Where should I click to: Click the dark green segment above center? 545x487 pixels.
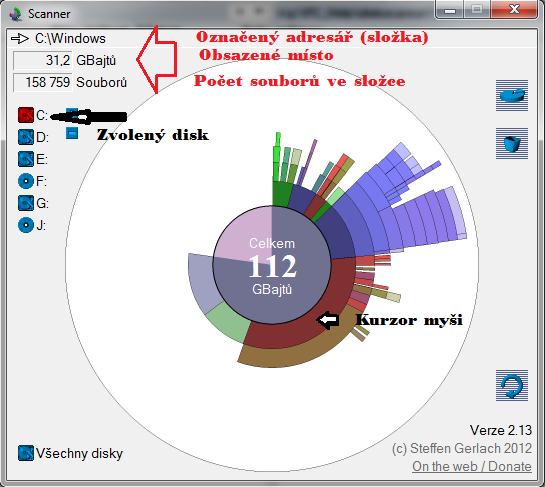282,194
